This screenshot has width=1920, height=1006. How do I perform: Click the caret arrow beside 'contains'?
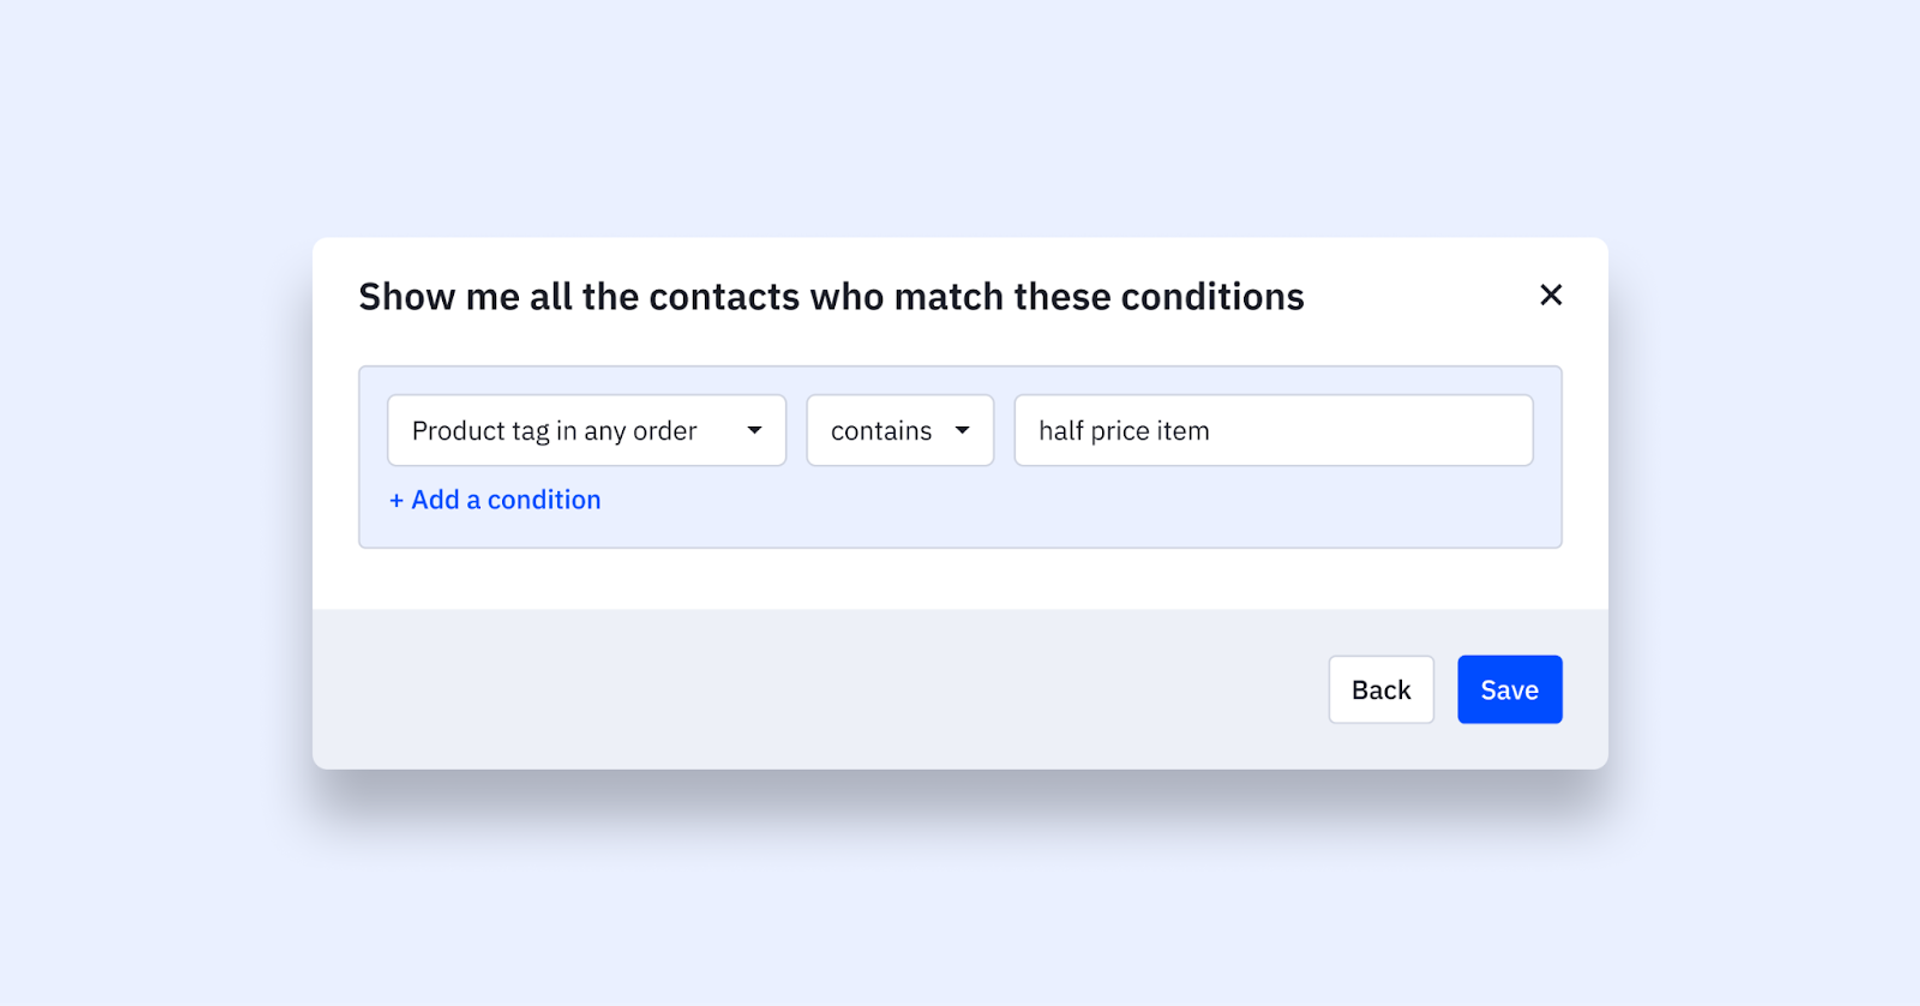point(962,430)
